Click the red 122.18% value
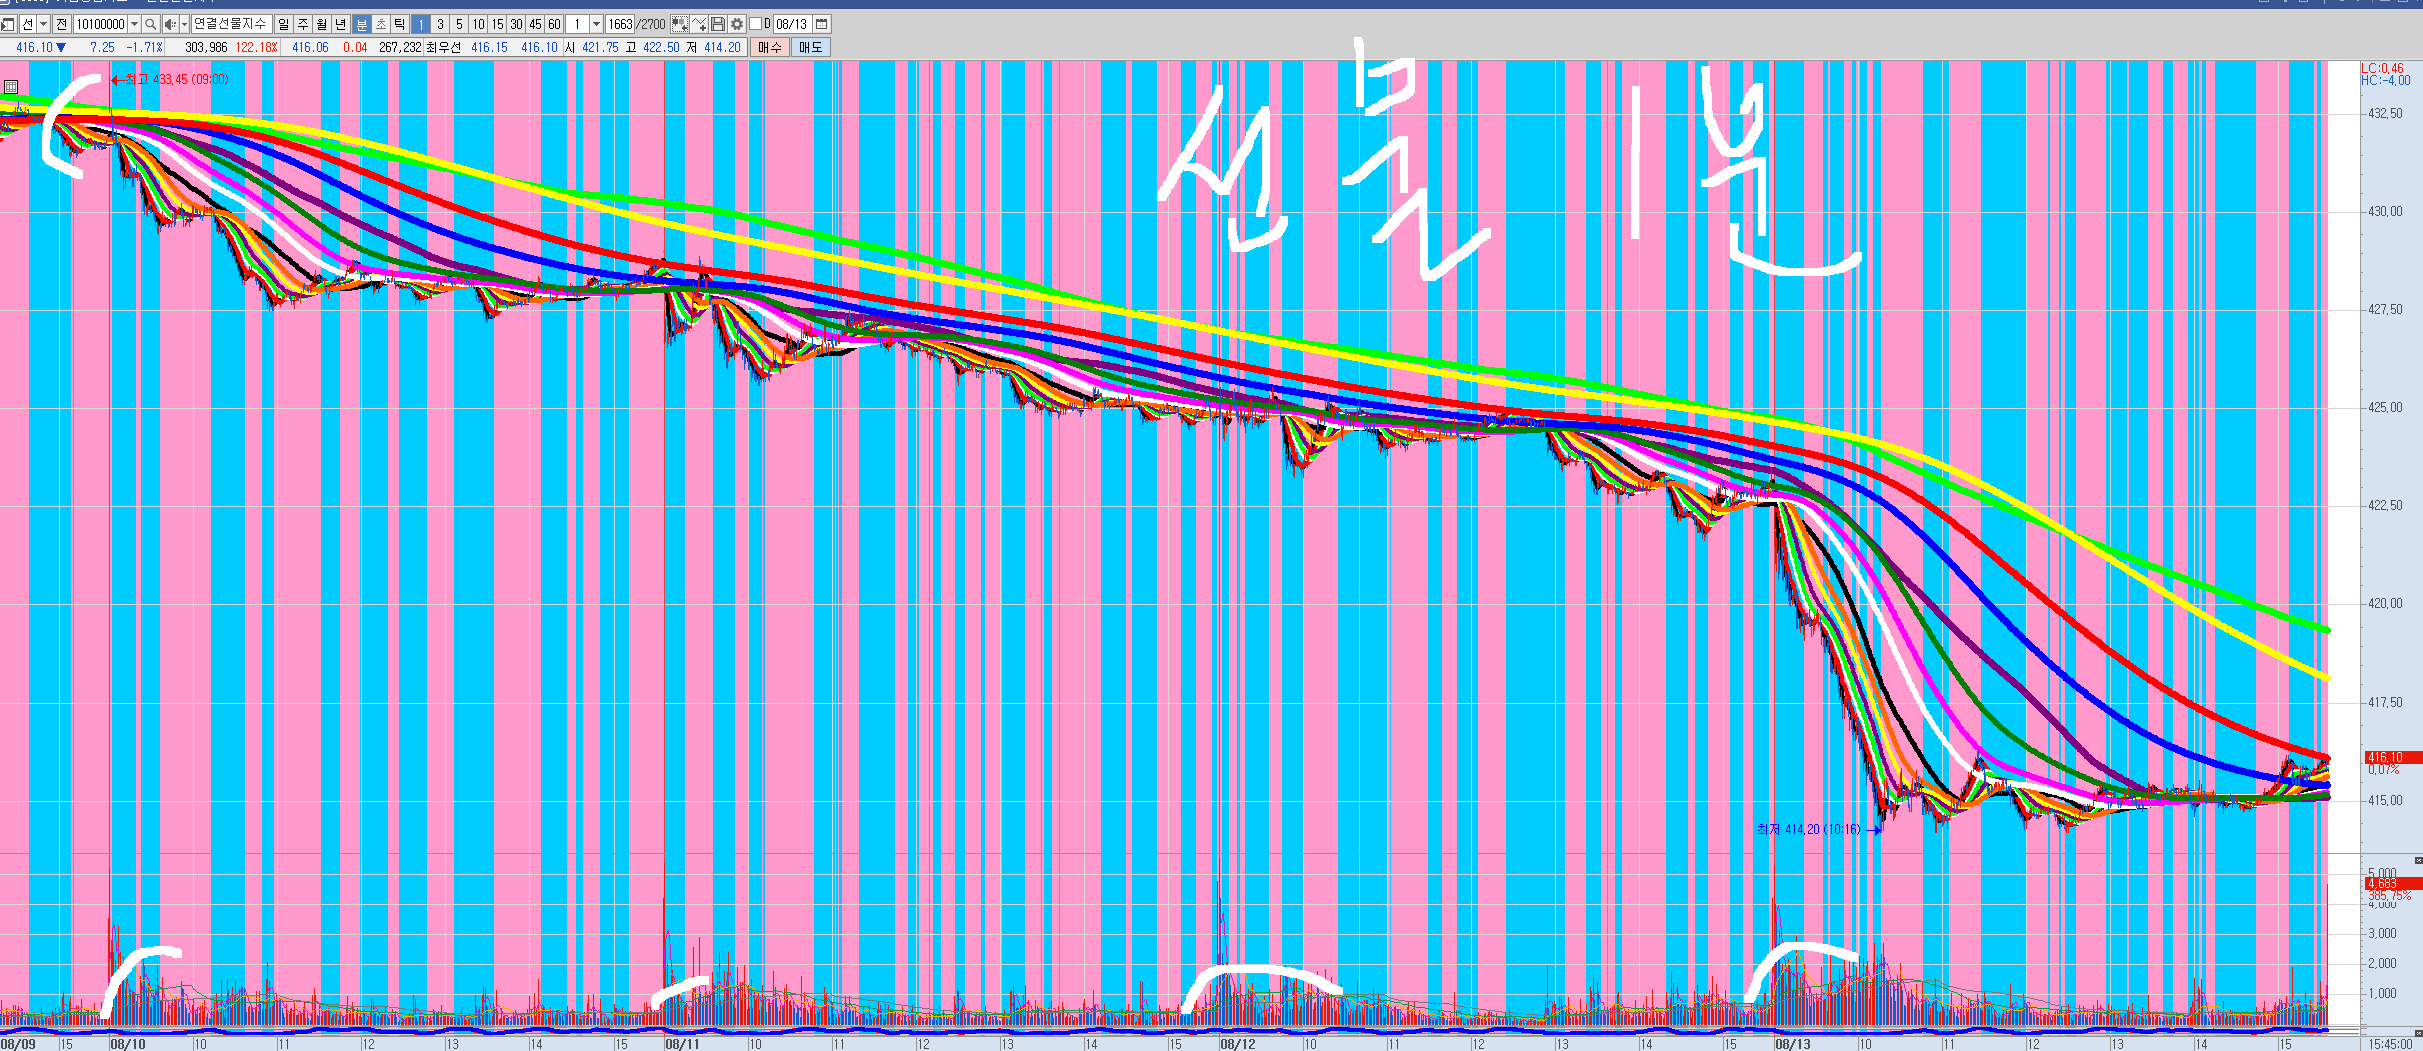Screen dimensions: 2423x1051 point(256,47)
